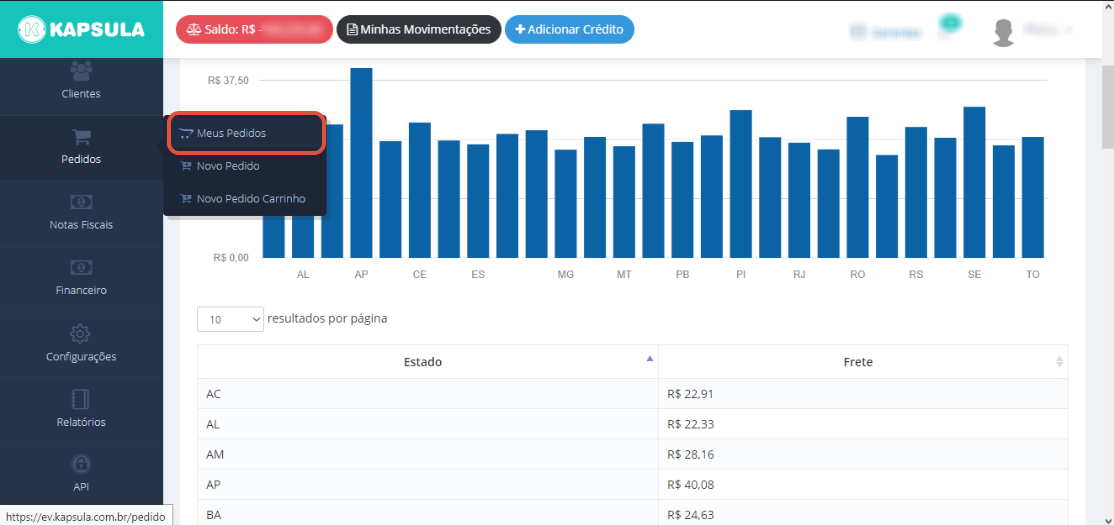Screen dimensions: 1114x525
Task: Click the RS bar in the chart
Action: 916,193
